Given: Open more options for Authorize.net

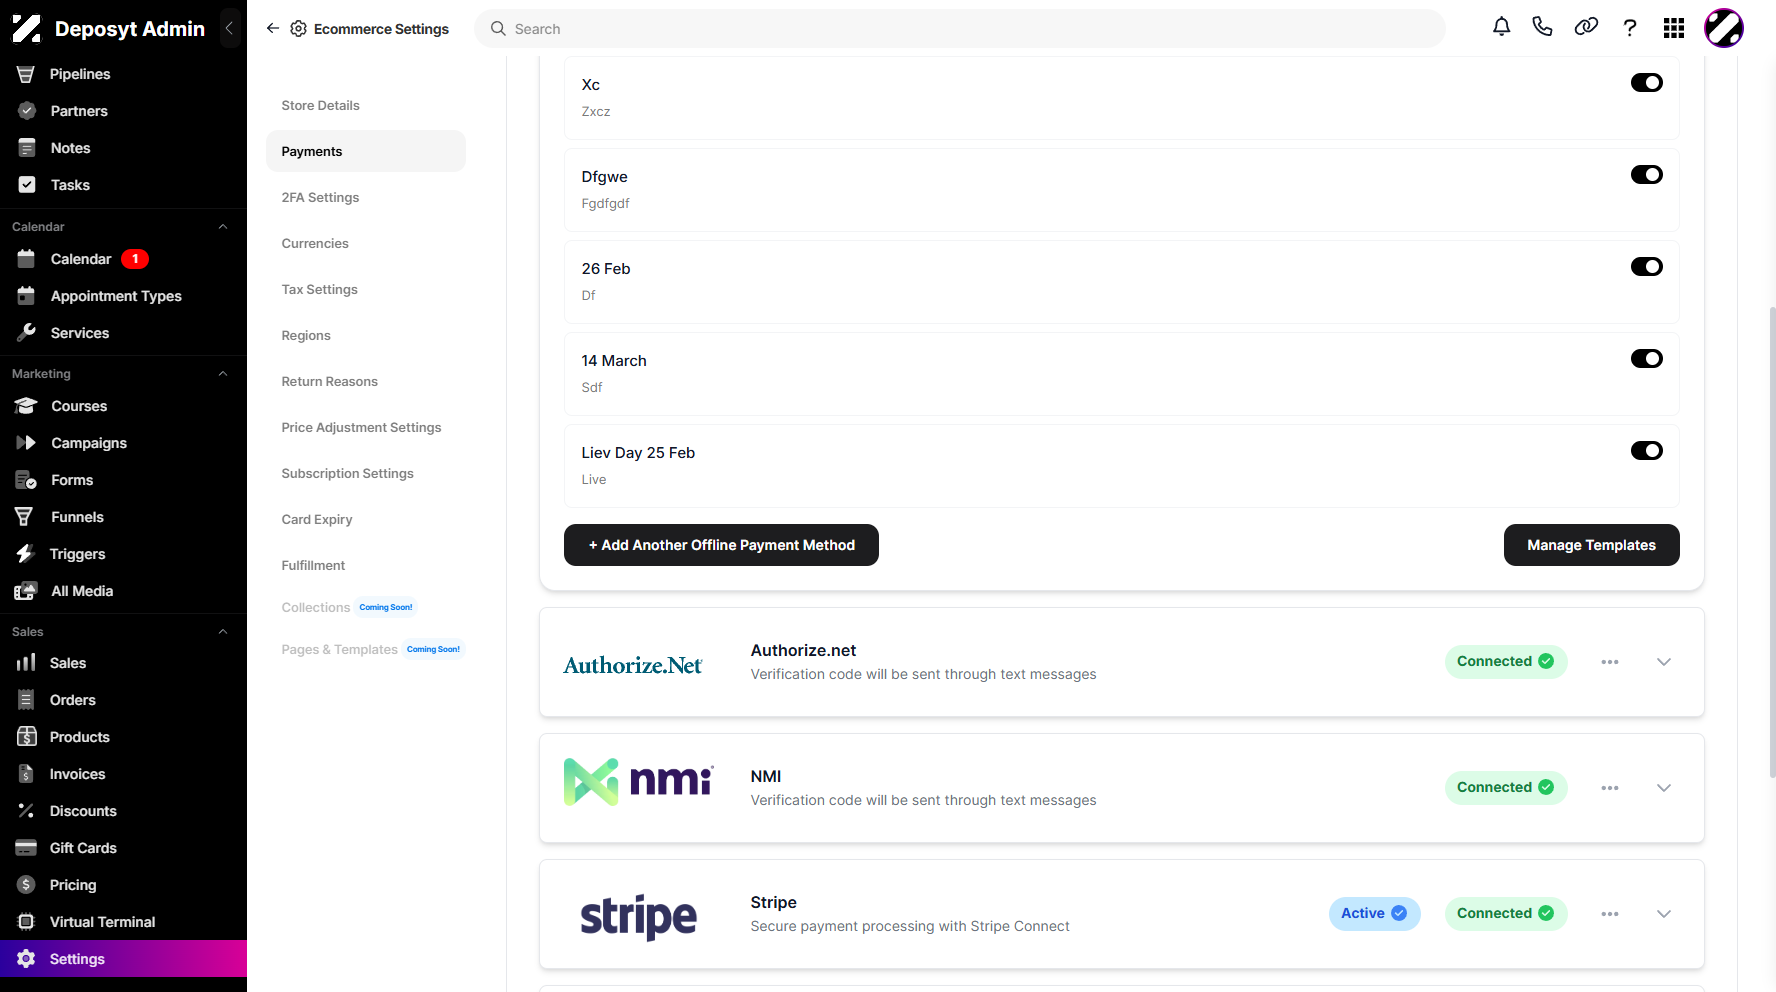Looking at the screenshot, I should pos(1610,662).
